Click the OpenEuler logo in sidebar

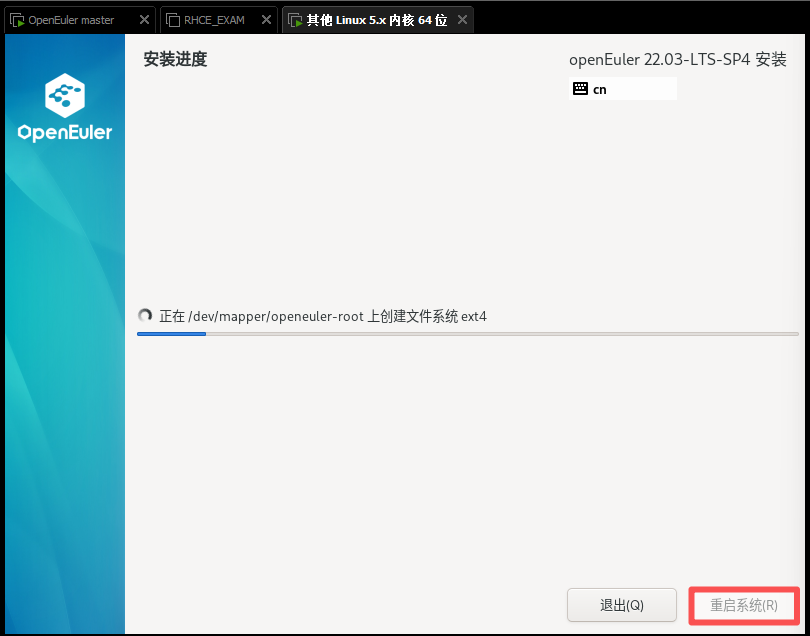65,107
